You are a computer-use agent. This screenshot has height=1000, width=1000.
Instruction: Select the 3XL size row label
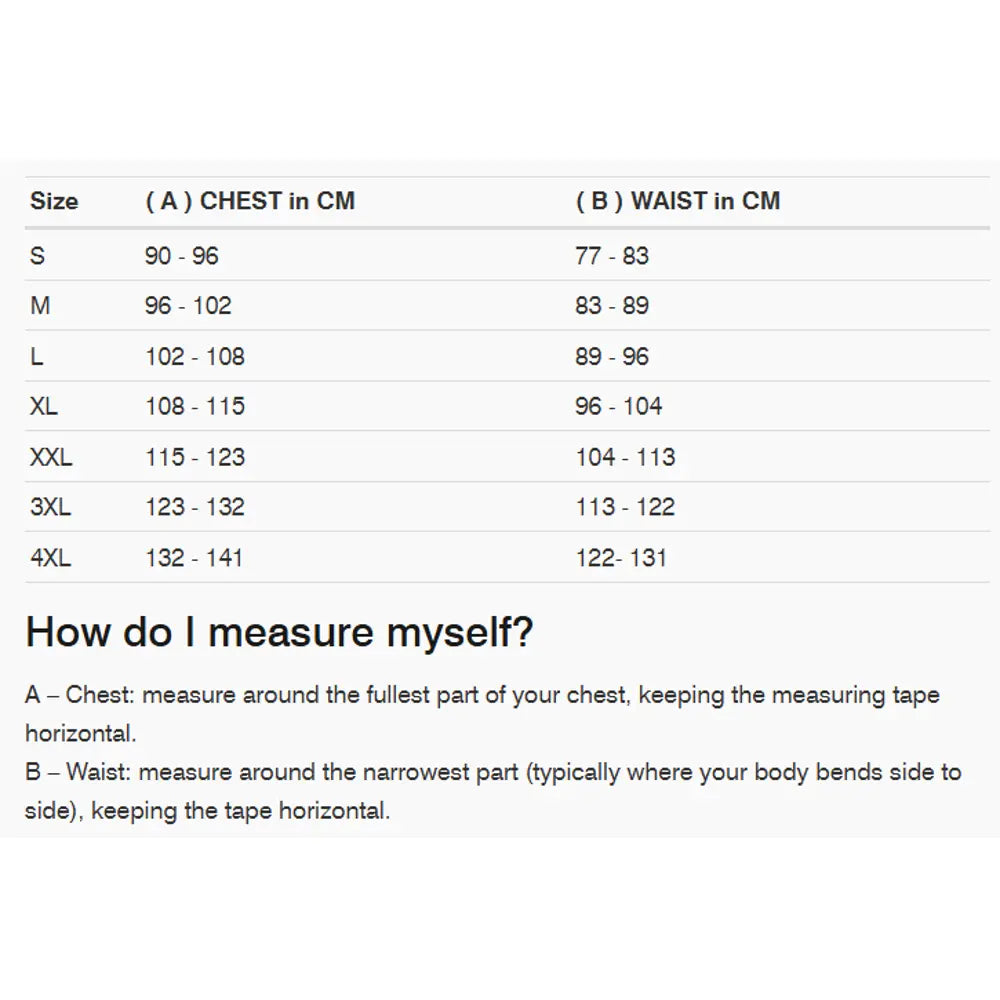pos(51,508)
